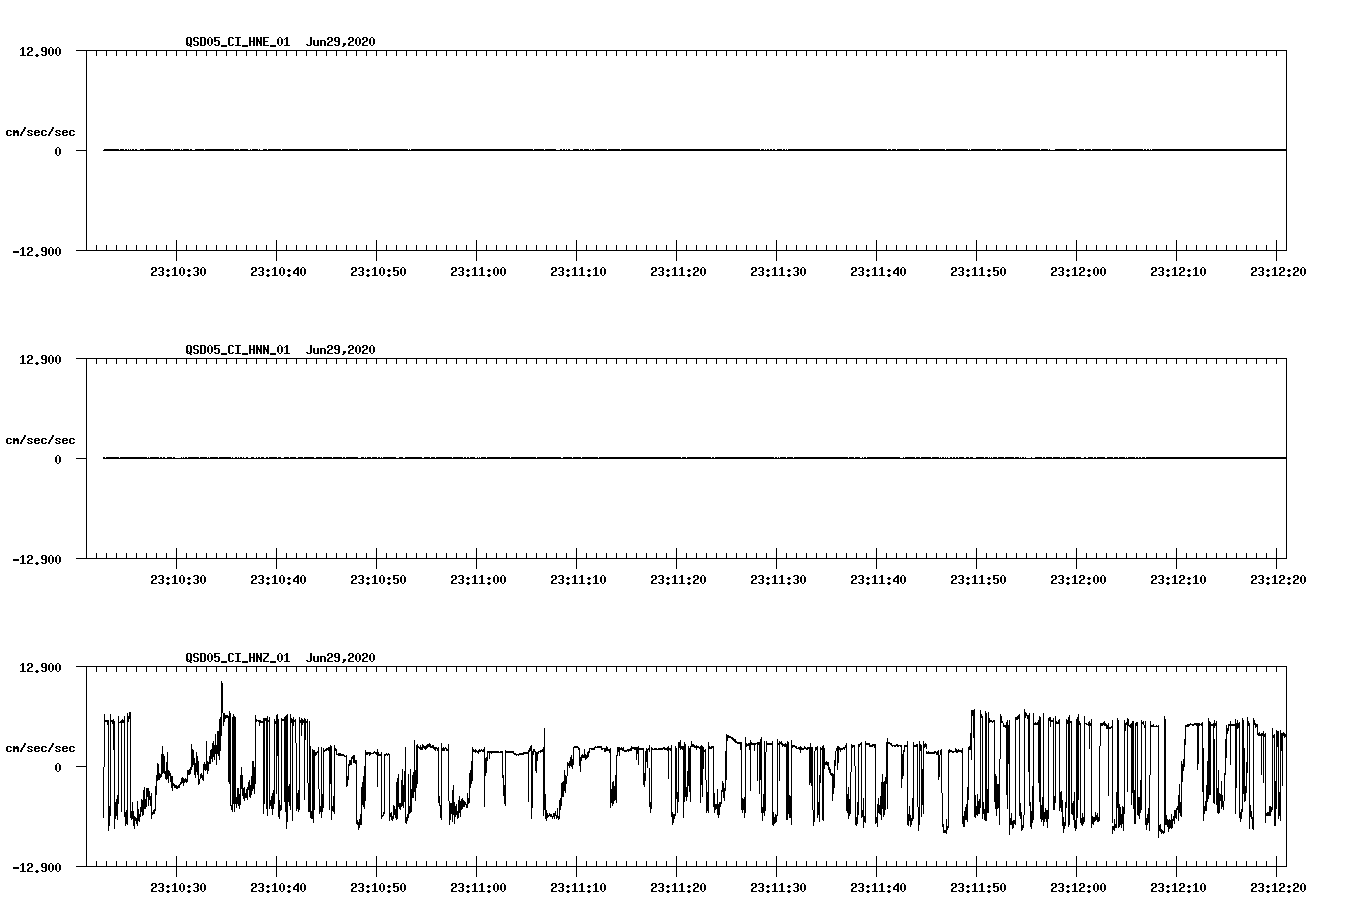Click the 23:12:00 time label under HNE plot

(x=1078, y=271)
